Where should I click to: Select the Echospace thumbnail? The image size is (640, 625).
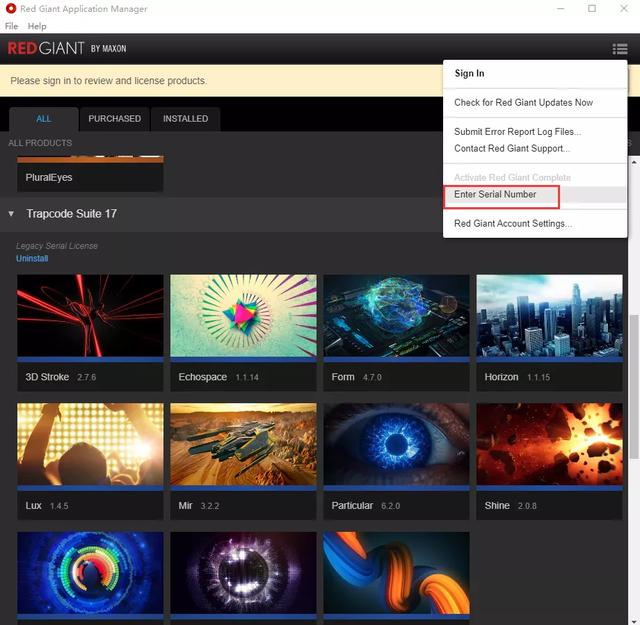click(x=243, y=316)
